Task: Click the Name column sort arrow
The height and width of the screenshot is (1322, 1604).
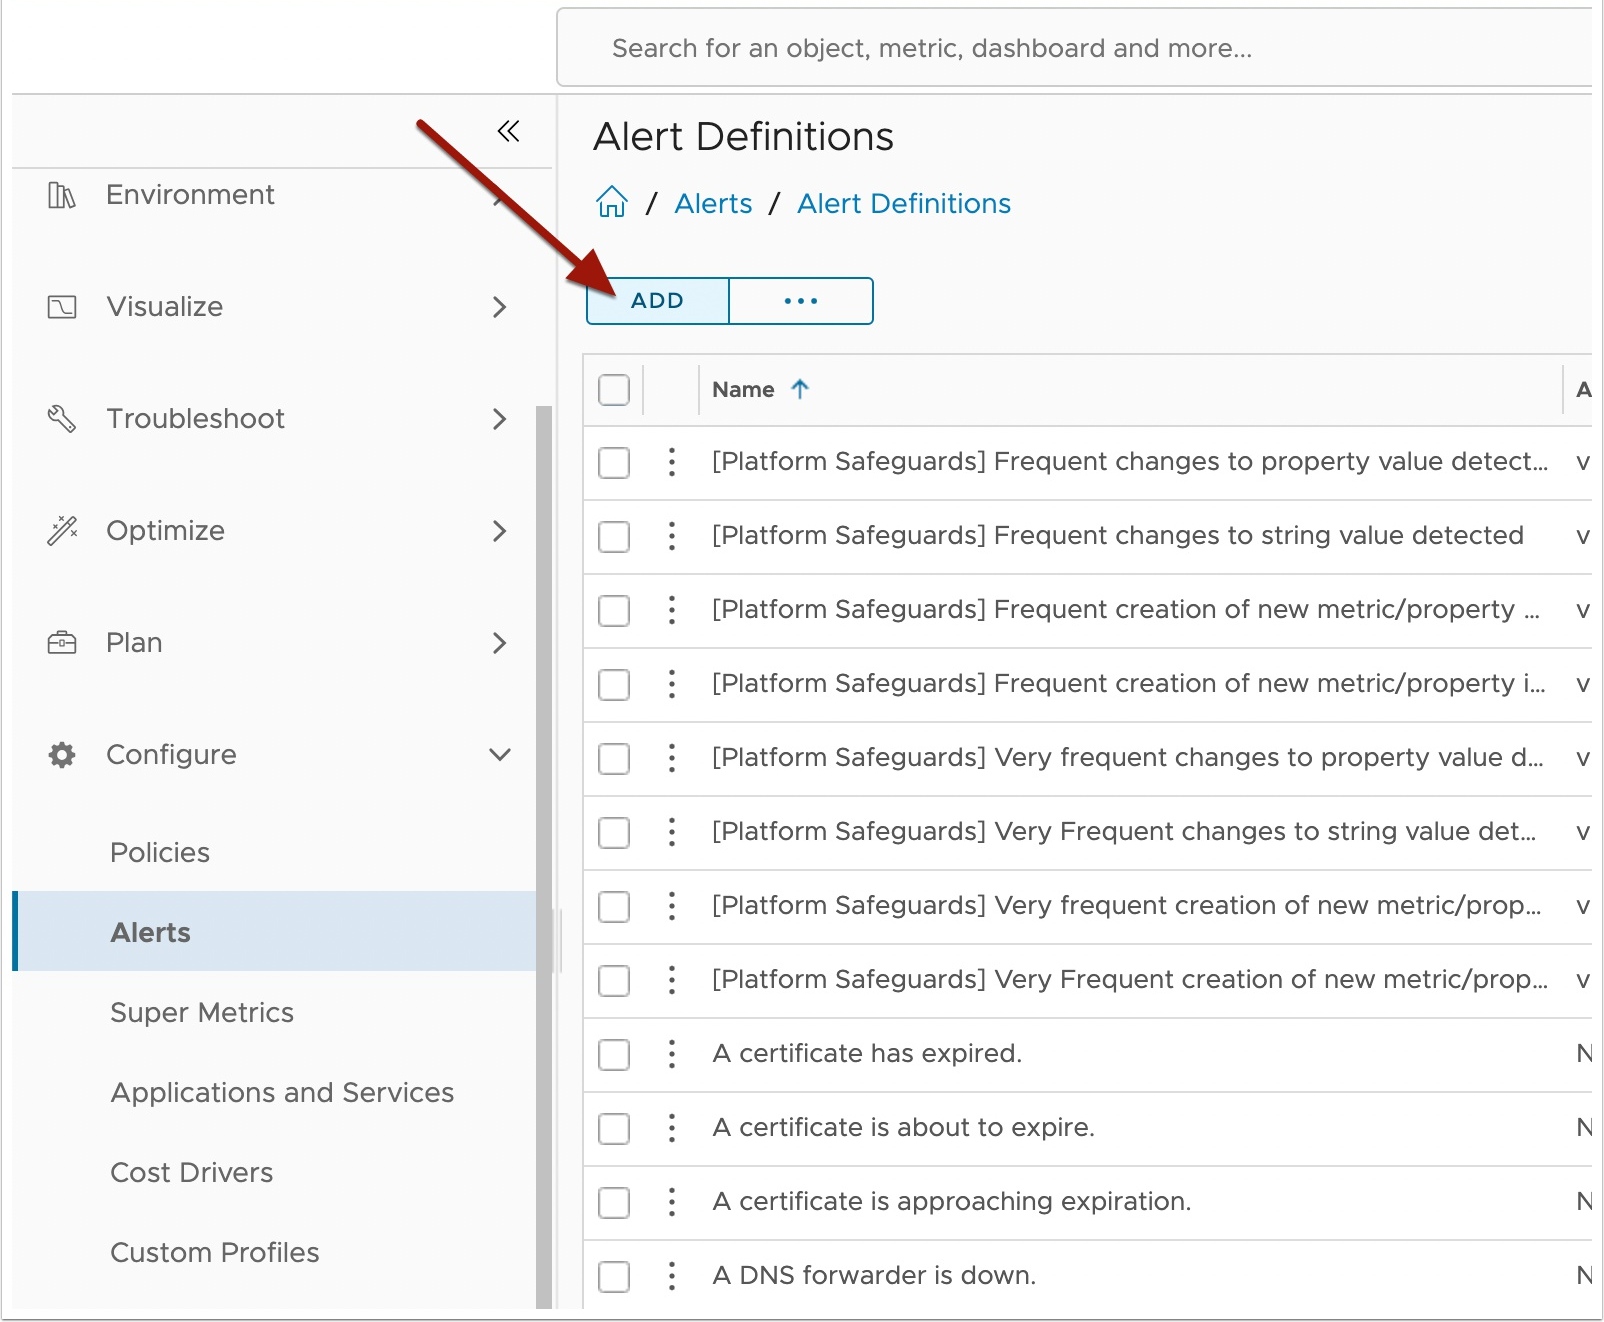Action: (800, 389)
